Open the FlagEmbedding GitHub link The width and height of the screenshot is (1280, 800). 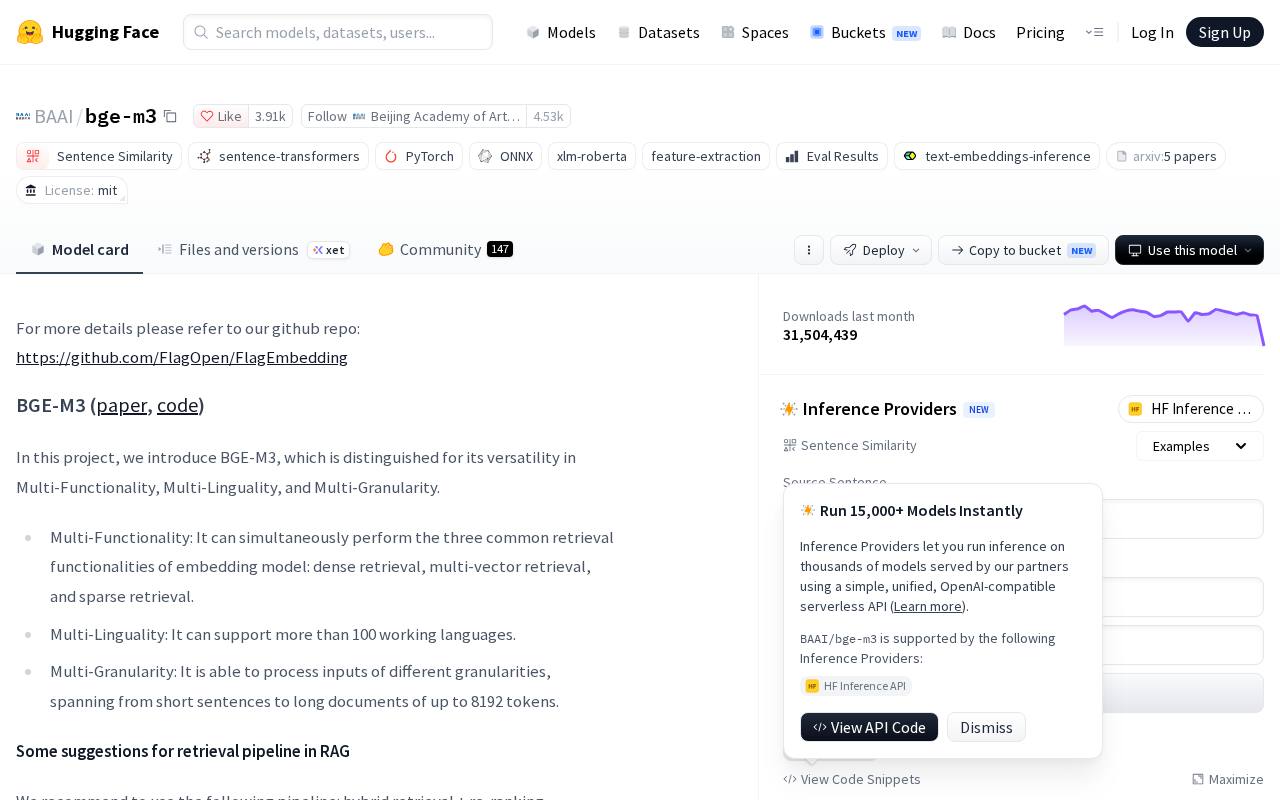click(x=182, y=357)
